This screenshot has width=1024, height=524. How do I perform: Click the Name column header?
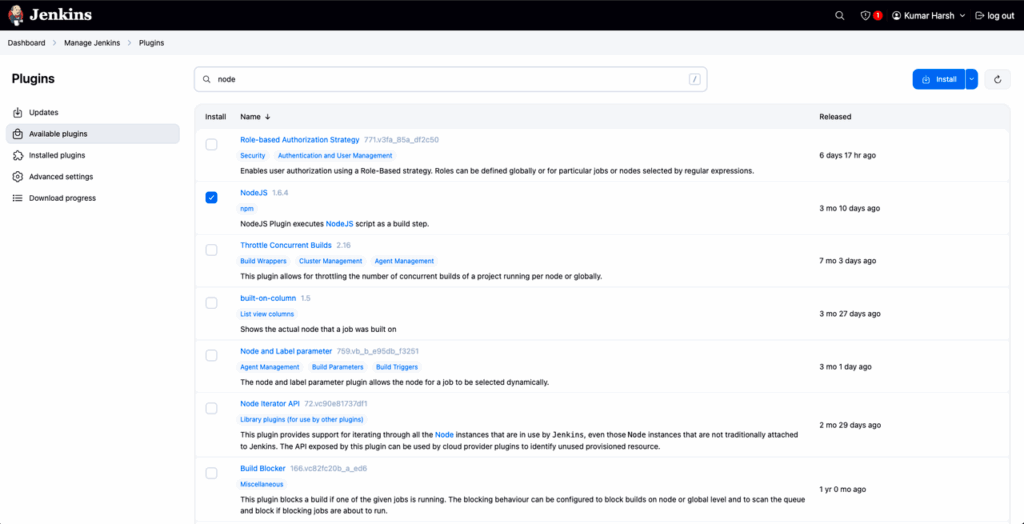coord(255,117)
